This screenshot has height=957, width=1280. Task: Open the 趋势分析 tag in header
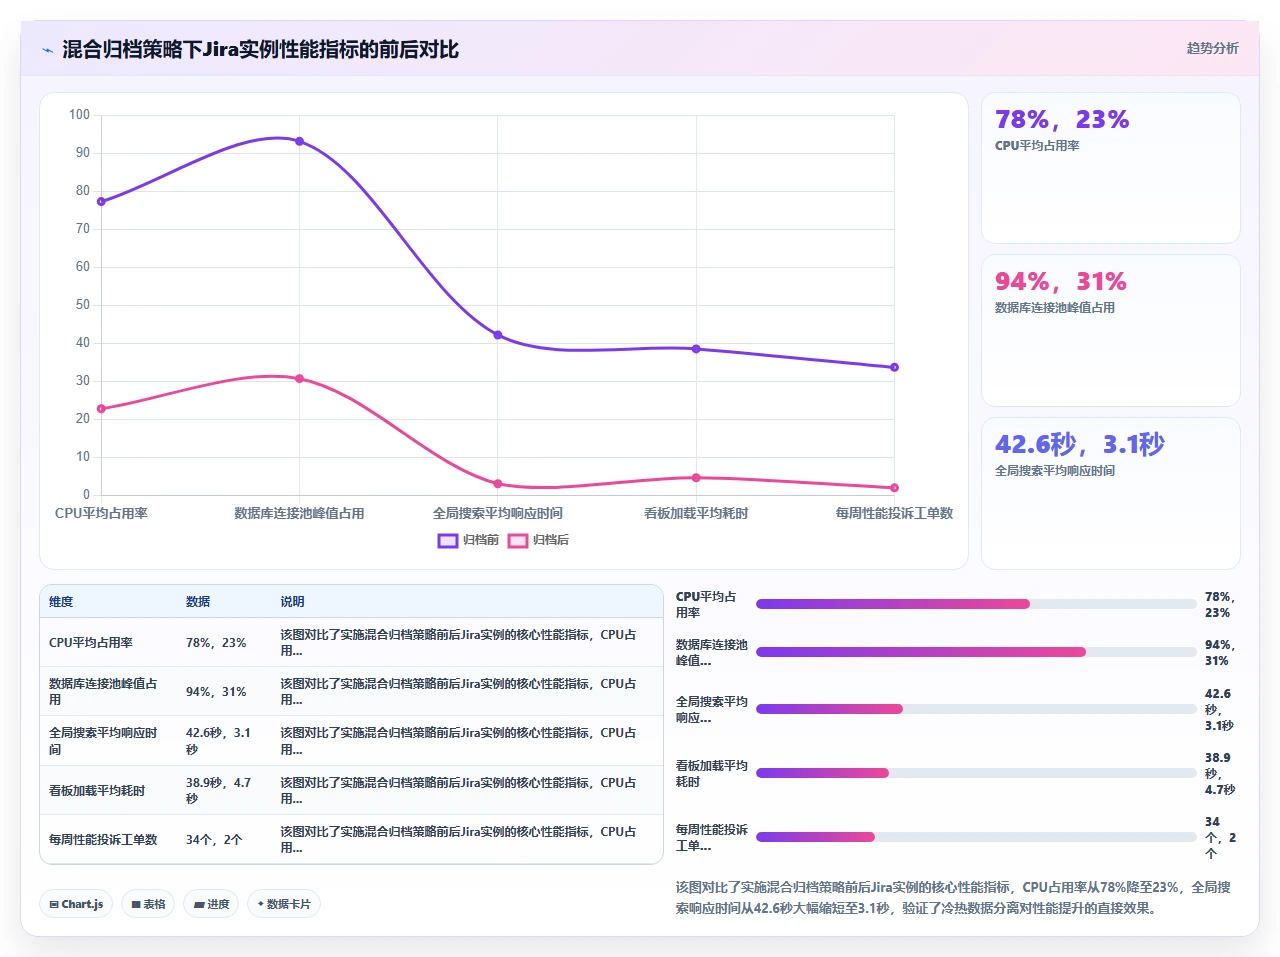1212,48
